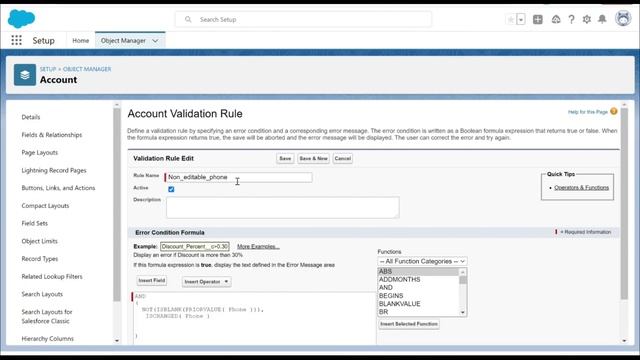Screen dimensions: 640x360
Task: Click the orange help icon beside Help for this Page
Action: (x=614, y=111)
